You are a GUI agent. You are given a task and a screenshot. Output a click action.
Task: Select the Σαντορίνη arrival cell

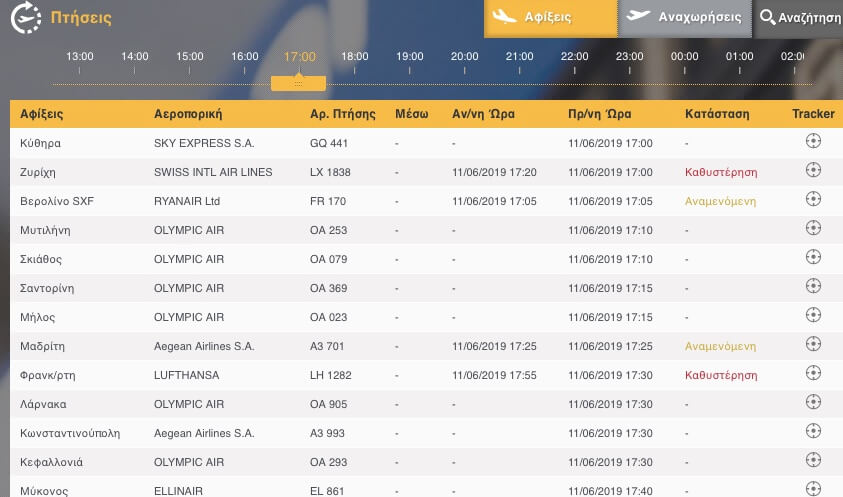coord(47,289)
